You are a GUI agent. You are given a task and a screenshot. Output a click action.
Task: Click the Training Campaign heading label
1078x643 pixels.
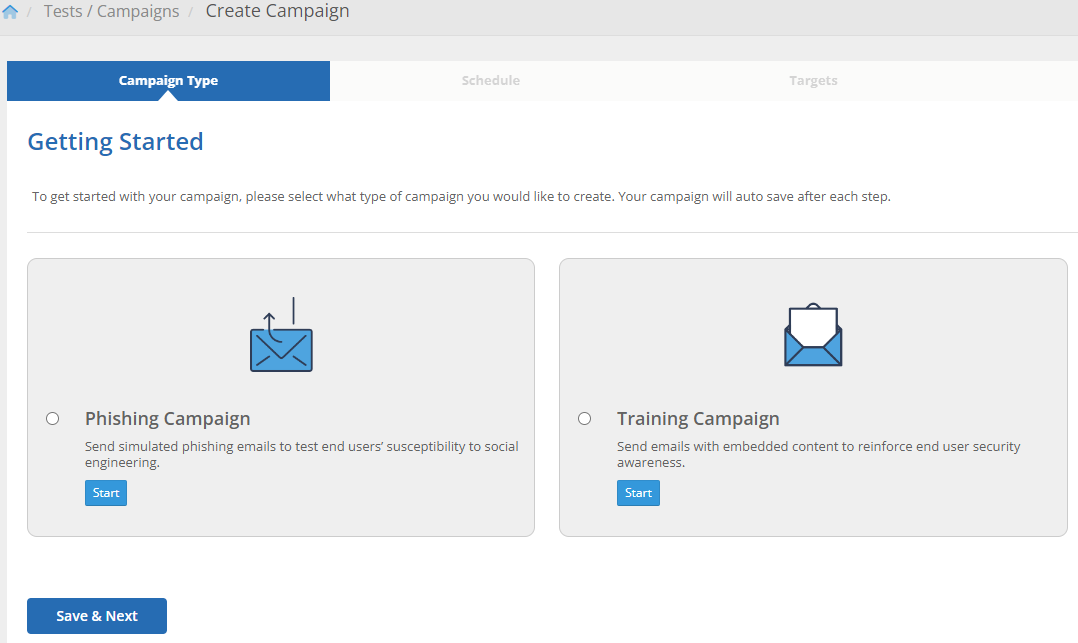click(x=698, y=419)
